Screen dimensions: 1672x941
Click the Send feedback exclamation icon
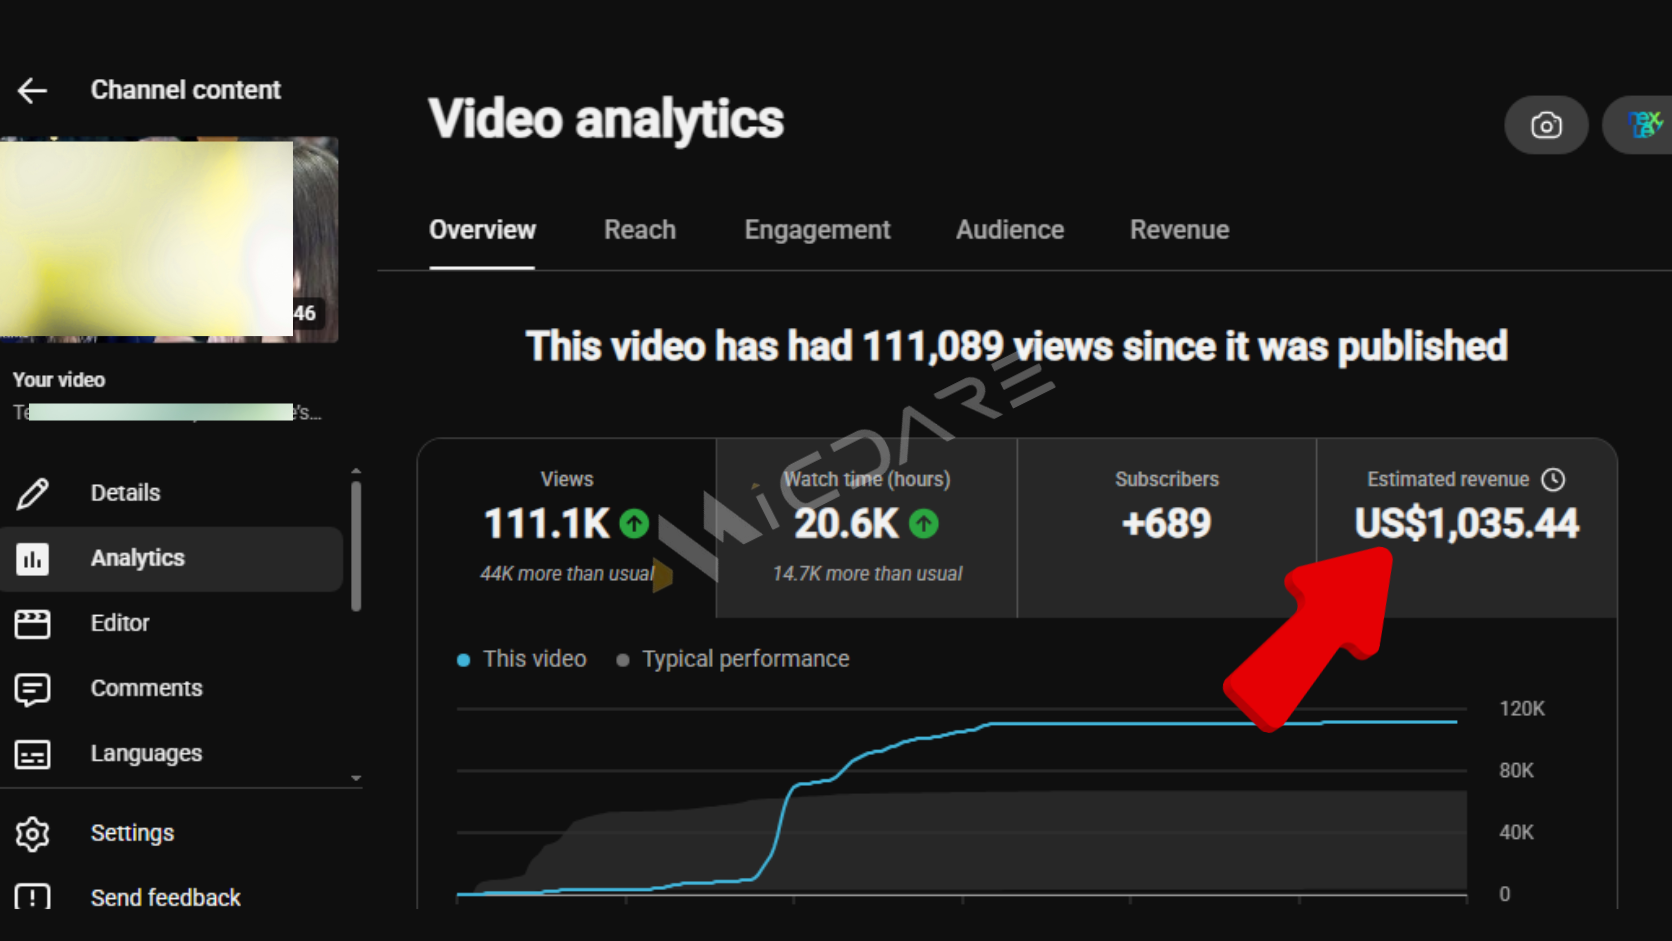tap(32, 896)
